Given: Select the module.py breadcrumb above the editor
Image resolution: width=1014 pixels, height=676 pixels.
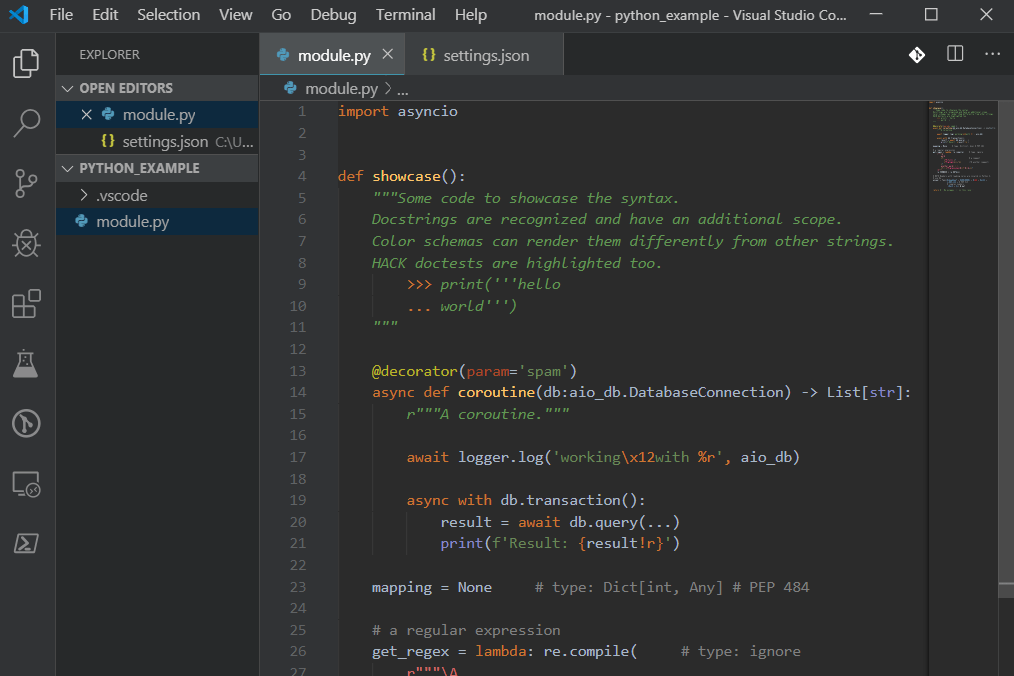Looking at the screenshot, I should [340, 88].
